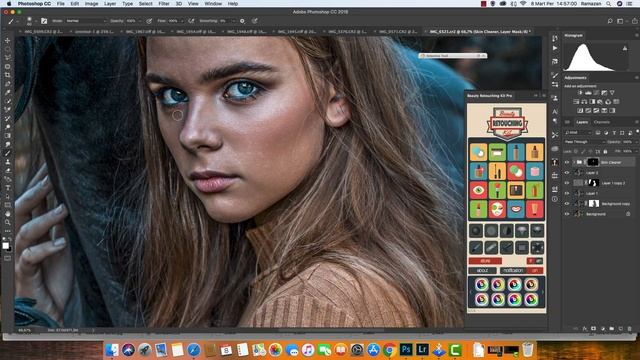This screenshot has width=640, height=360.
Task: Click the makeup brush icon on green tile
Action: [497, 190]
